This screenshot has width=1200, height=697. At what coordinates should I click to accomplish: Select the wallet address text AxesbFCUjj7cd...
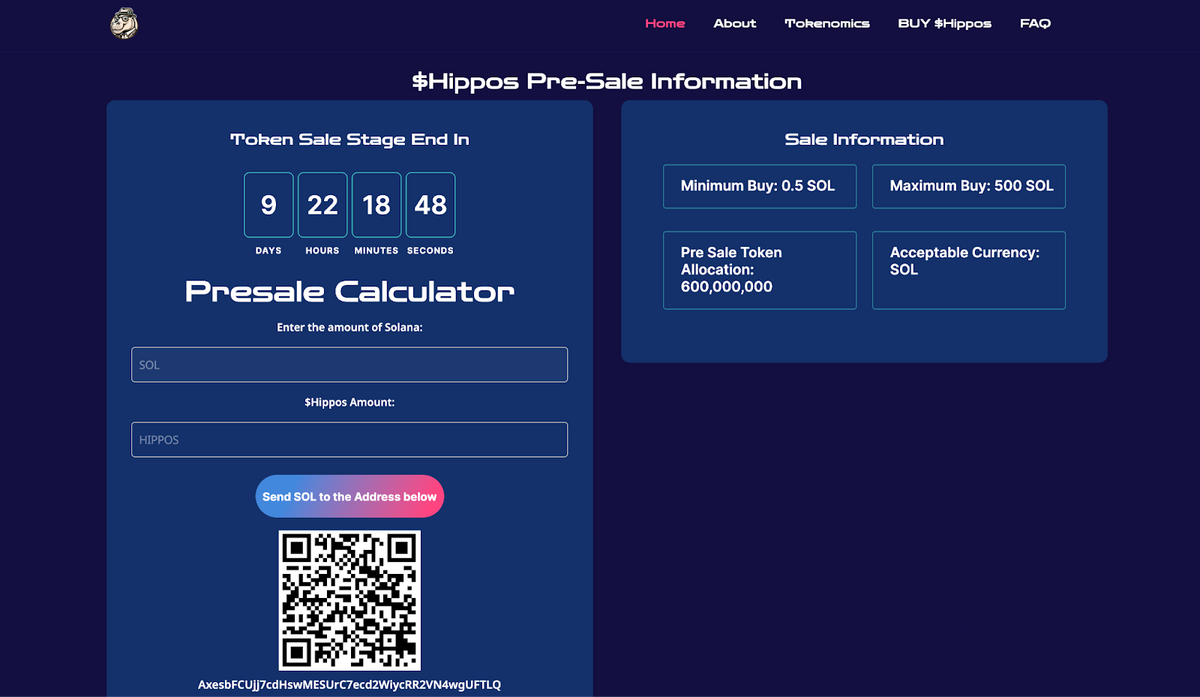coord(349,685)
